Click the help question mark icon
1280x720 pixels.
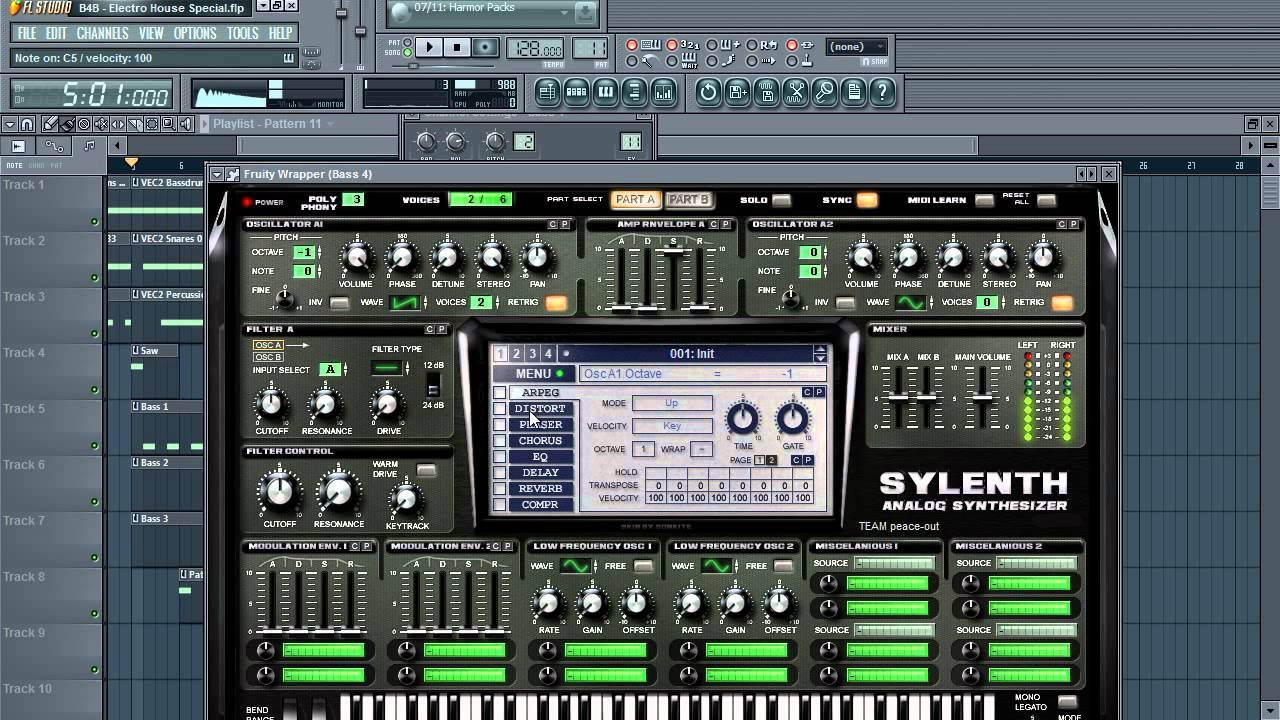[x=882, y=93]
